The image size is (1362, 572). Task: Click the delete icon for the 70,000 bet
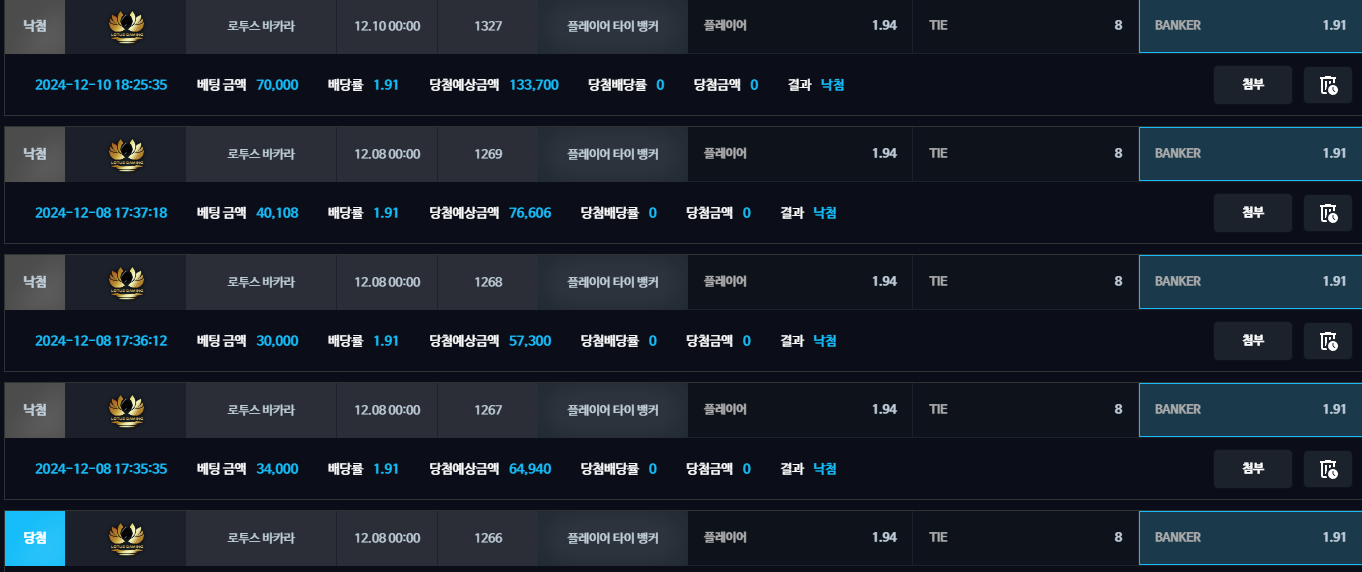pyautogui.click(x=1327, y=85)
